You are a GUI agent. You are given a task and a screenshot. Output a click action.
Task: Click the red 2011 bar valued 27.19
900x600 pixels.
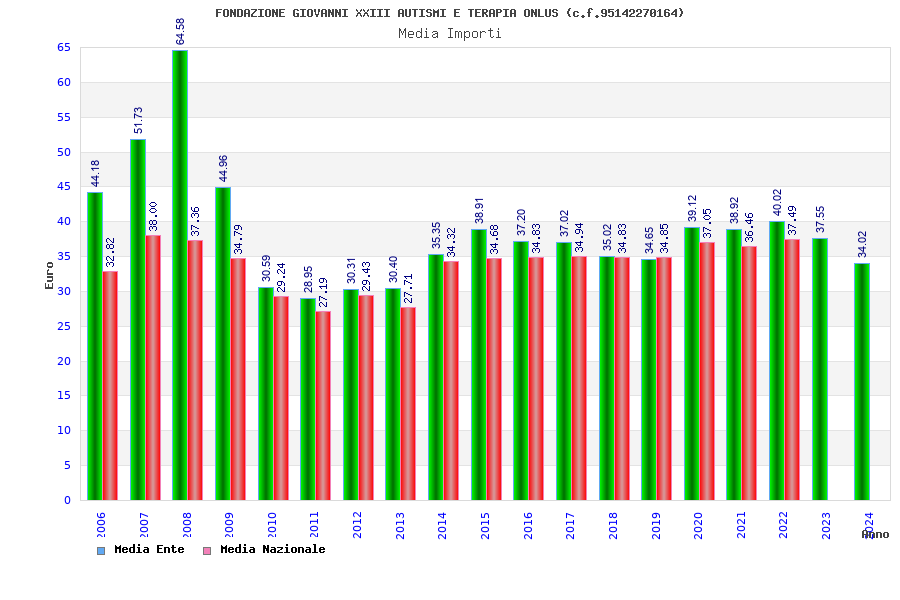coord(323,405)
